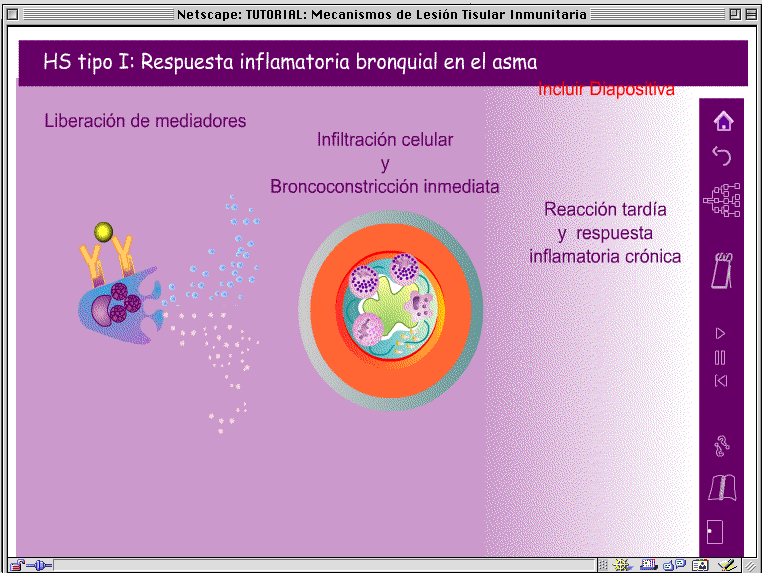Click the red 'Incluir Diapositiva' link
The width and height of the screenshot is (762, 573).
tap(606, 89)
